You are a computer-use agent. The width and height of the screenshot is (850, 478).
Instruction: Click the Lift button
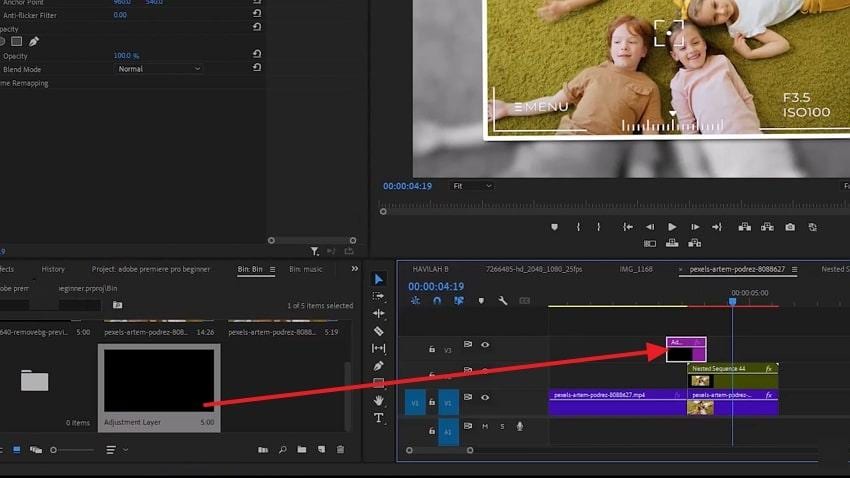[745, 227]
